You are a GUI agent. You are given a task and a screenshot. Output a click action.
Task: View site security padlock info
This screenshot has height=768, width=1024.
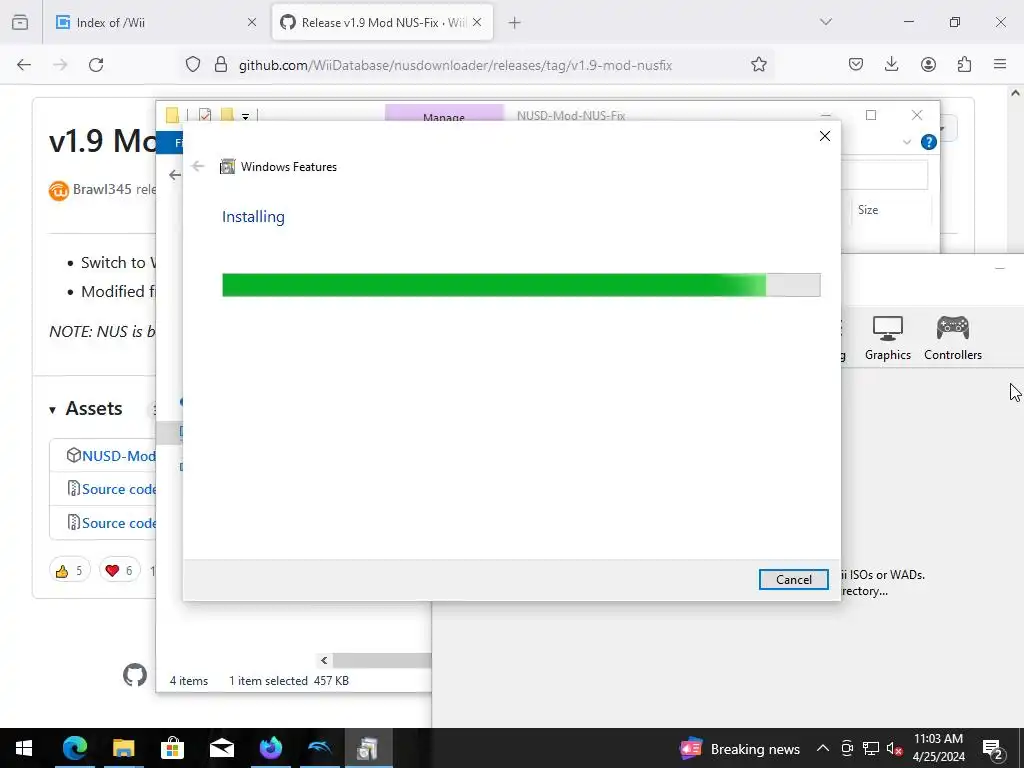click(221, 65)
